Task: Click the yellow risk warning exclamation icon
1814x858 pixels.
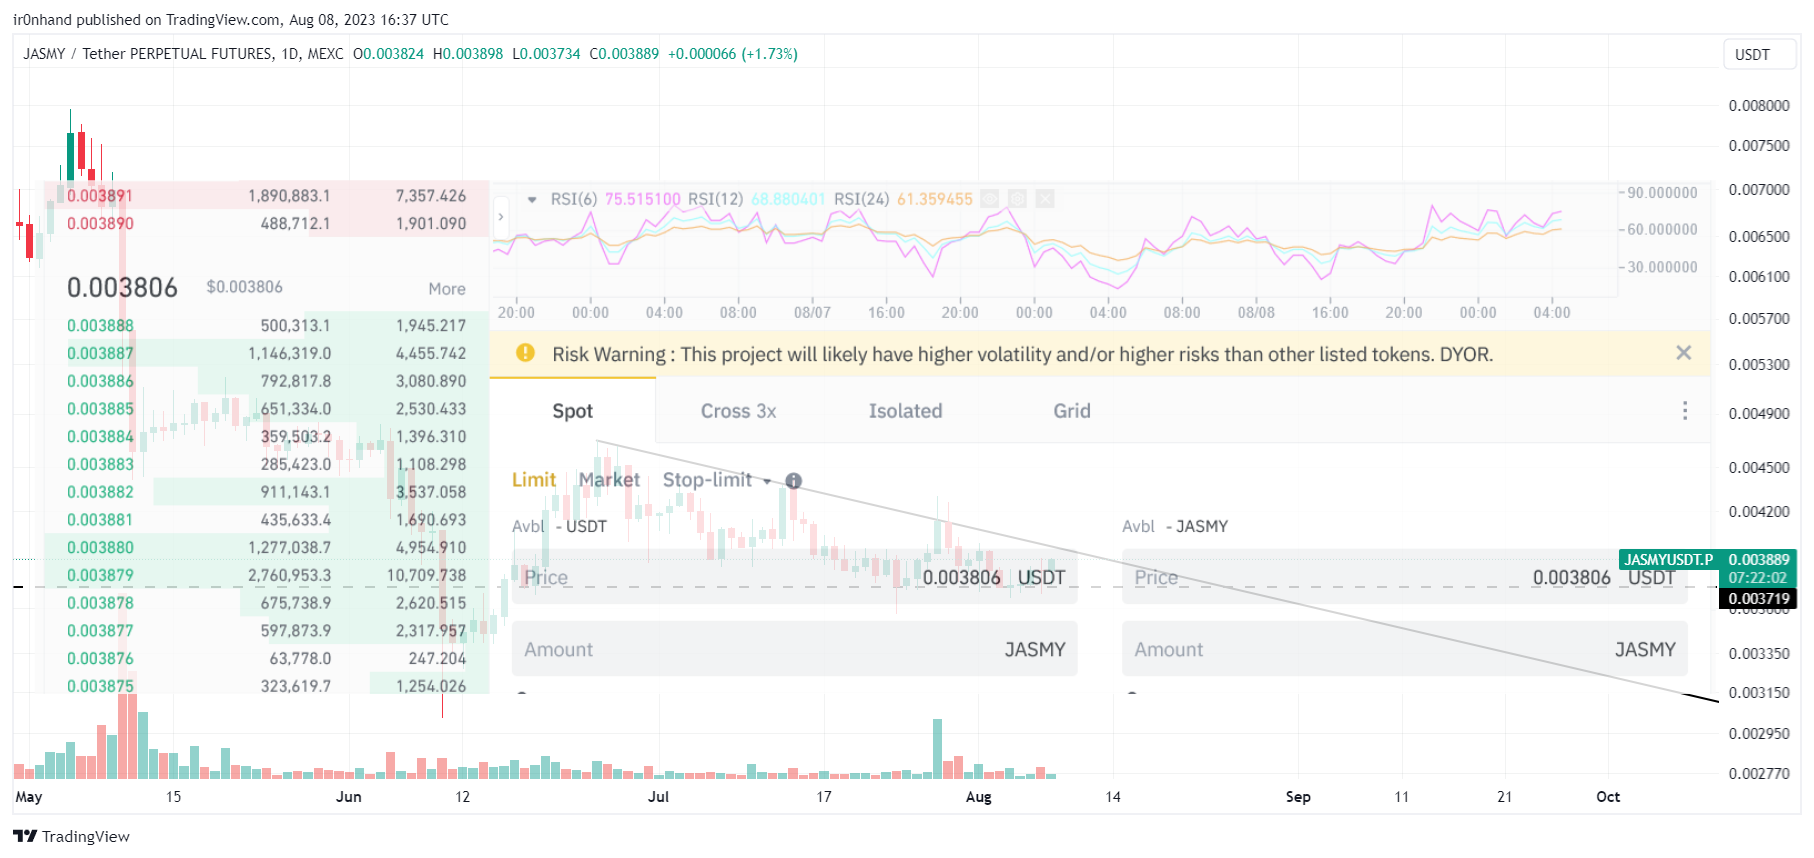Action: [525, 353]
